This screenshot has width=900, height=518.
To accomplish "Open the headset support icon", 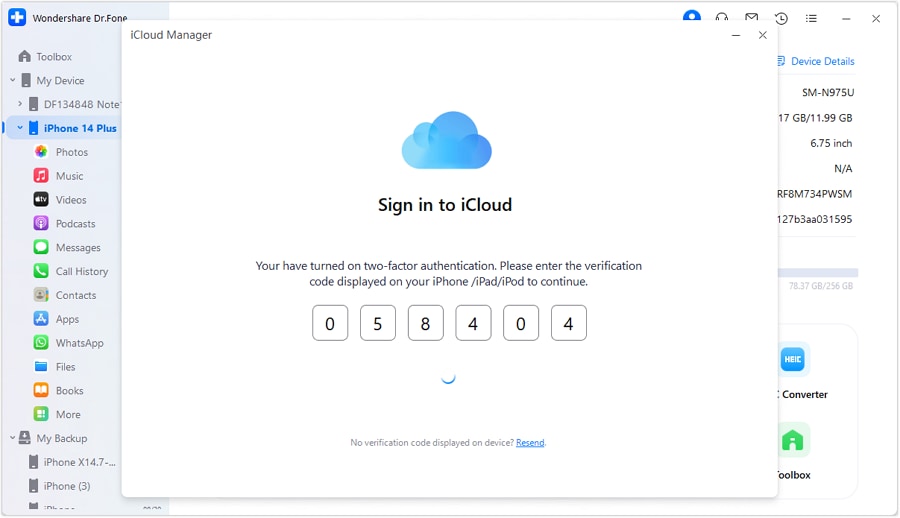I will pos(721,18).
